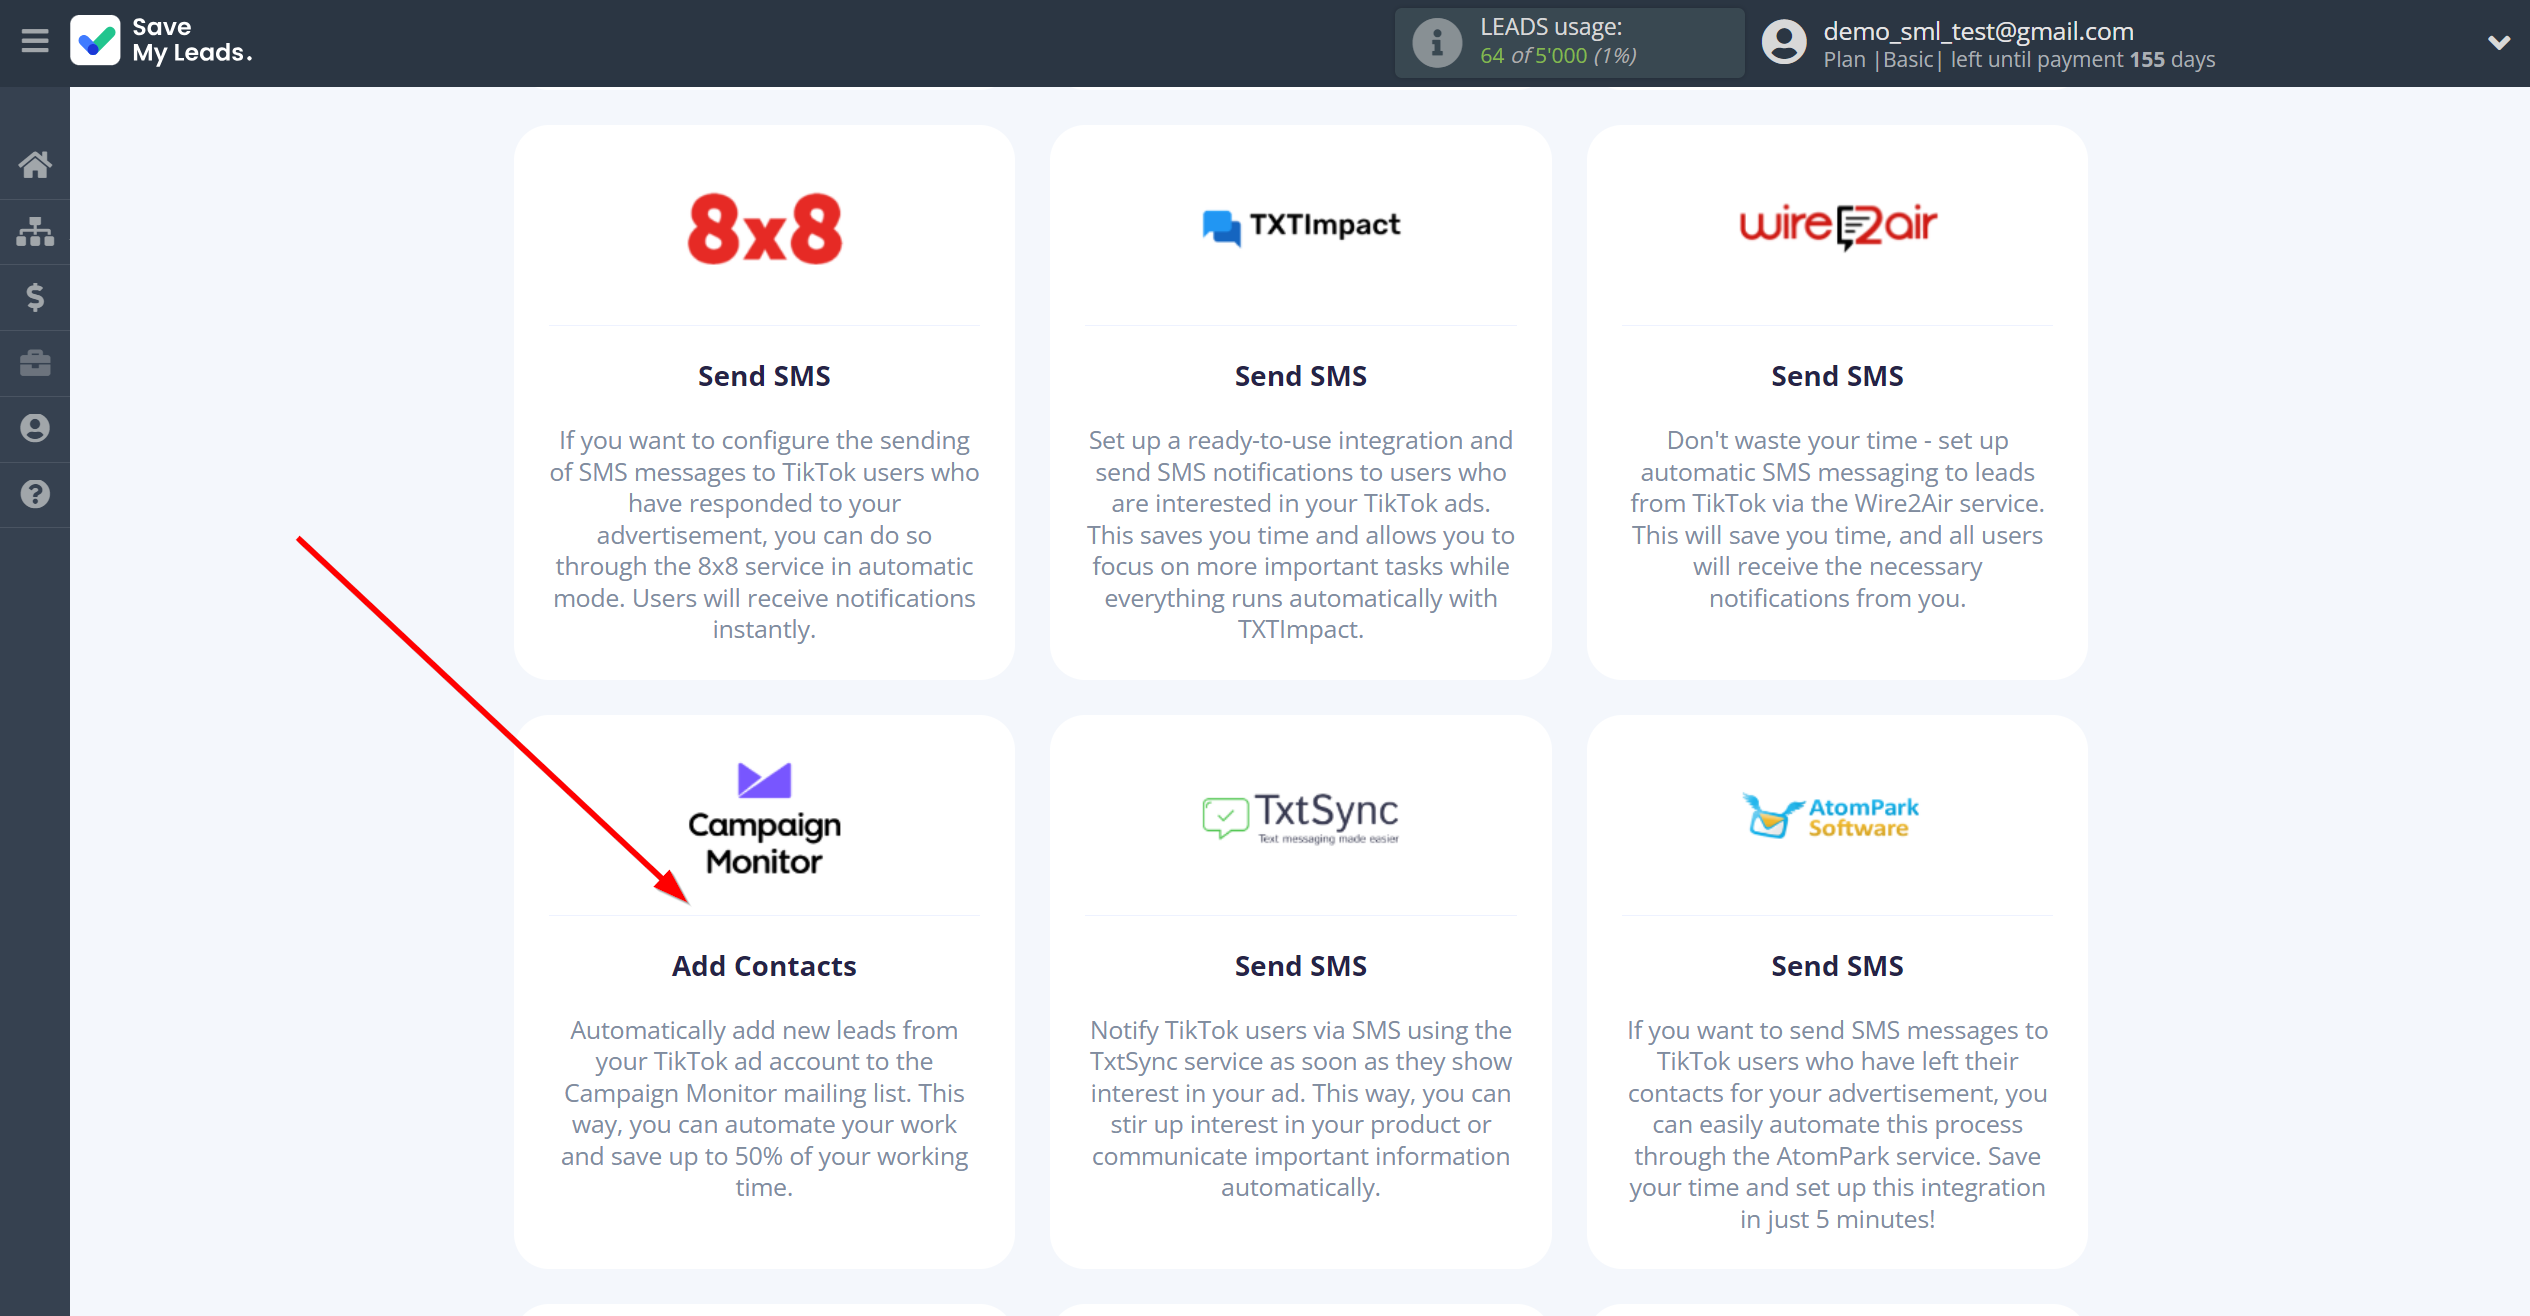The image size is (2530, 1316).
Task: Click the demo_sml_test@gmail.com account email
Action: (x=1978, y=31)
